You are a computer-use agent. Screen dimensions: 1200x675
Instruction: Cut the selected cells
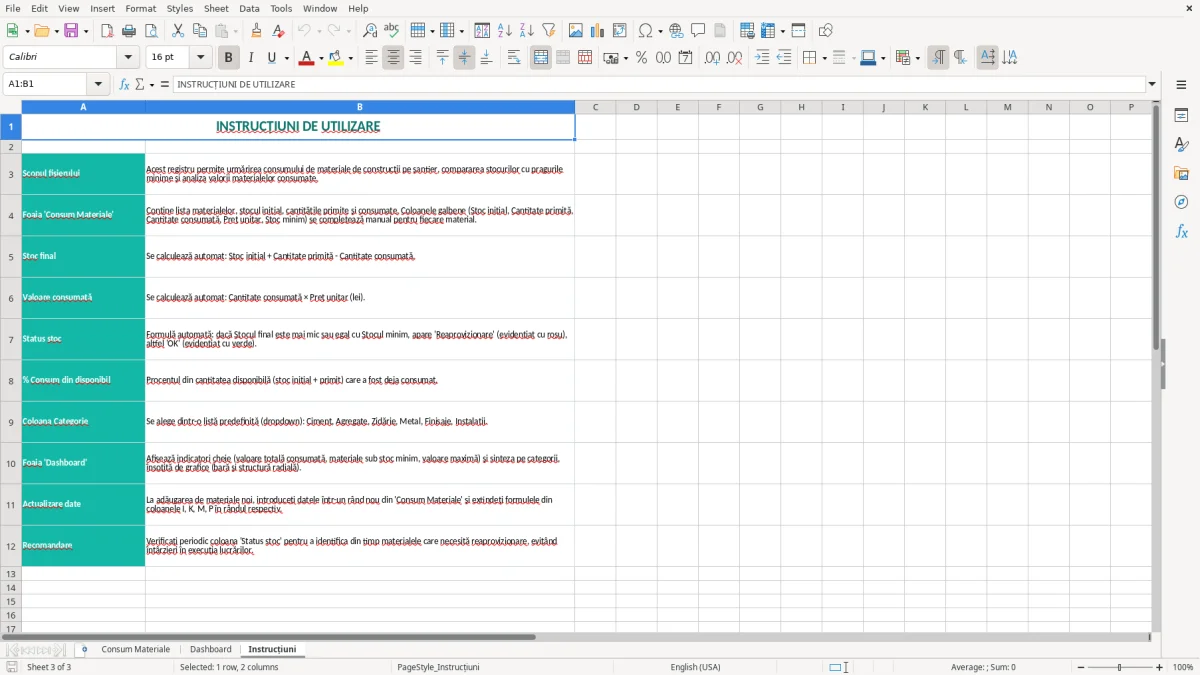[x=178, y=31]
